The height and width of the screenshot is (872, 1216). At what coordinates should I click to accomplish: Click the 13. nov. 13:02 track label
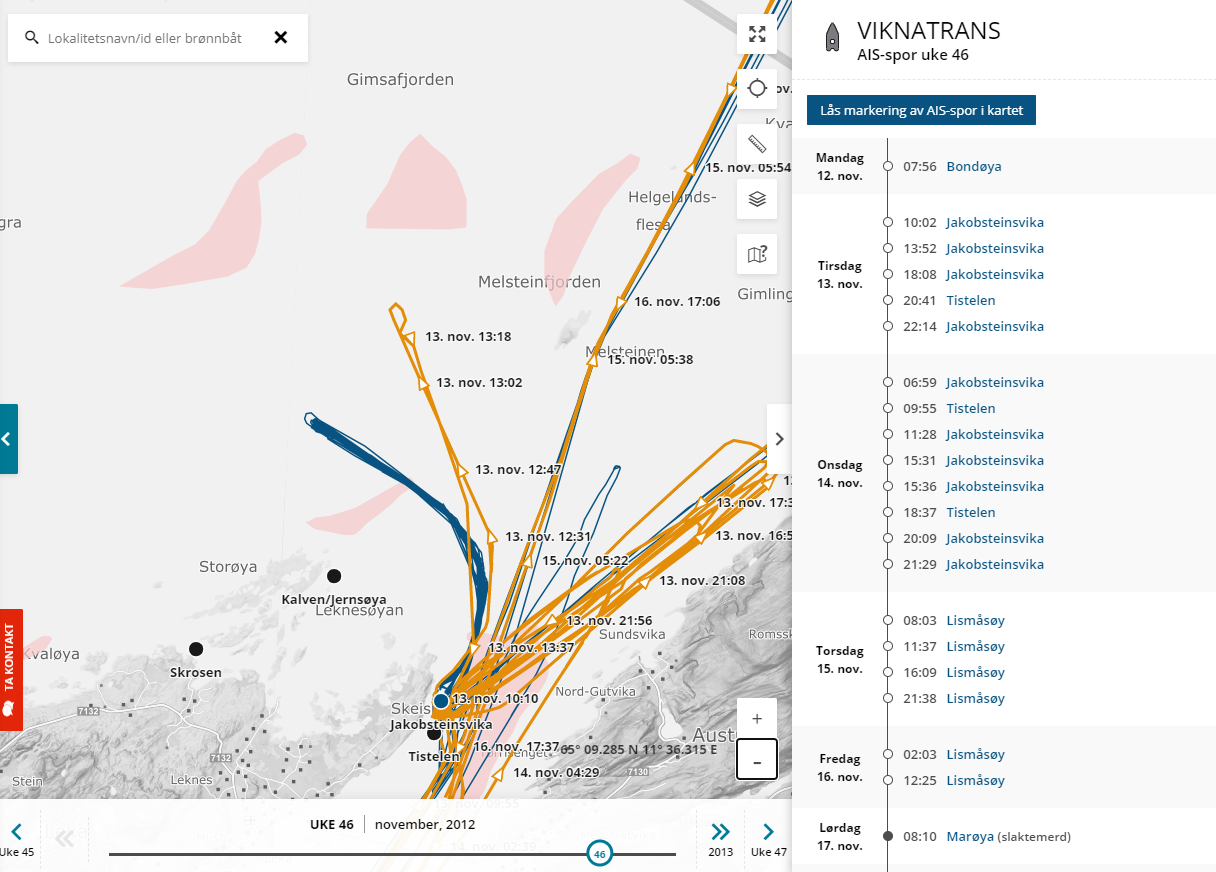(x=479, y=383)
